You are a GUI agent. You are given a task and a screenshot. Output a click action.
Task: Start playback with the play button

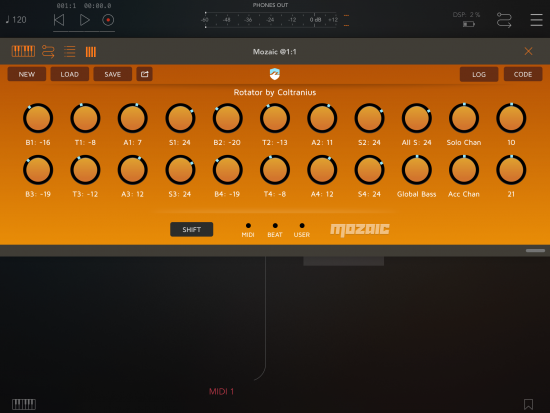84,20
